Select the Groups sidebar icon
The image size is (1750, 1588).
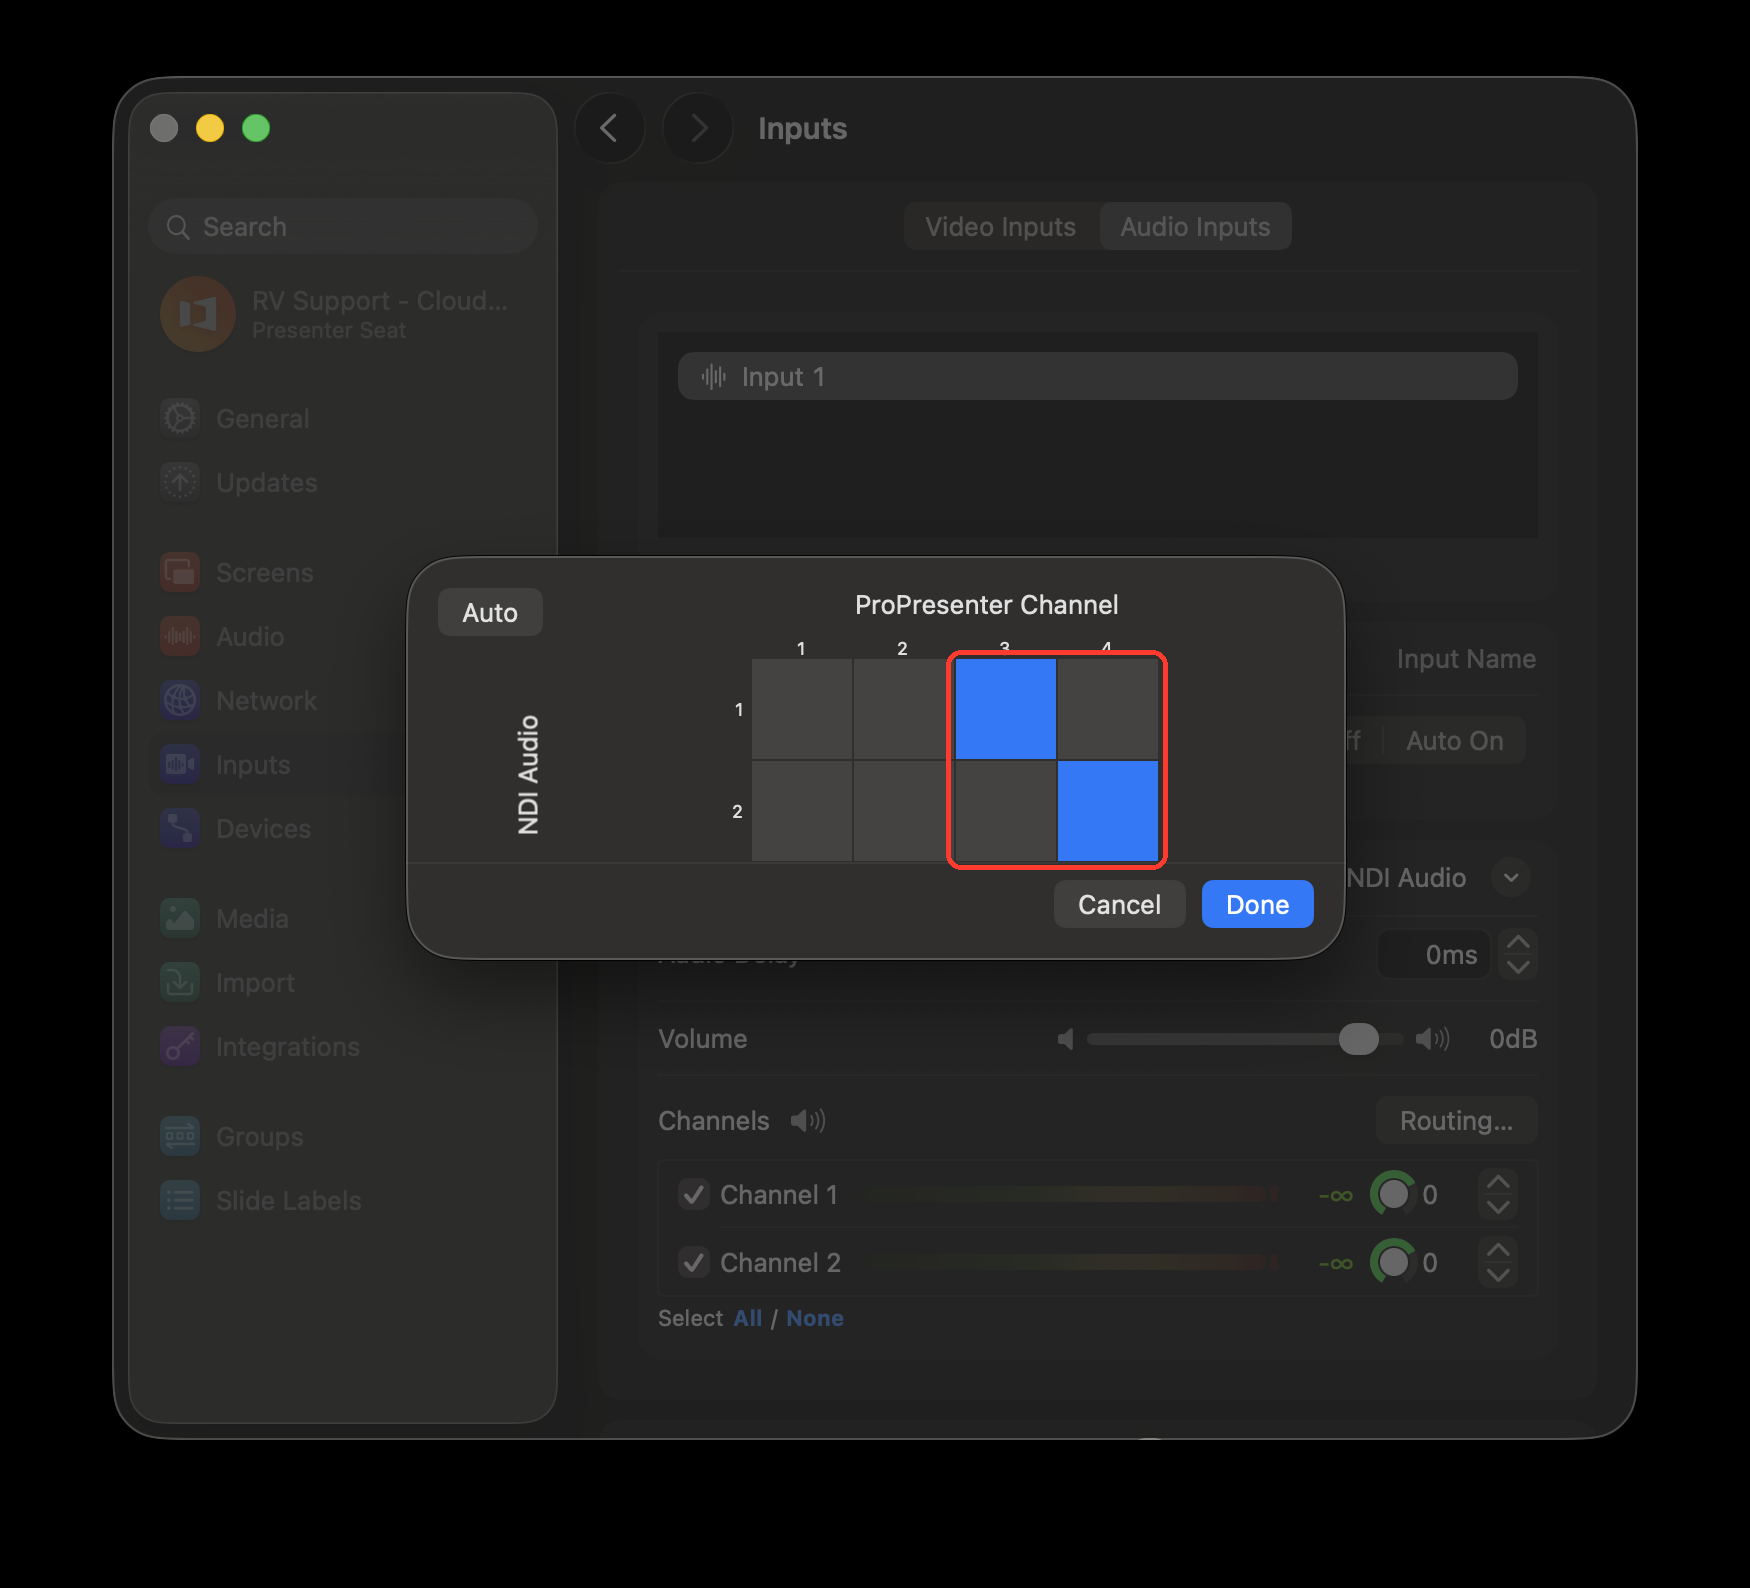[x=180, y=1136]
